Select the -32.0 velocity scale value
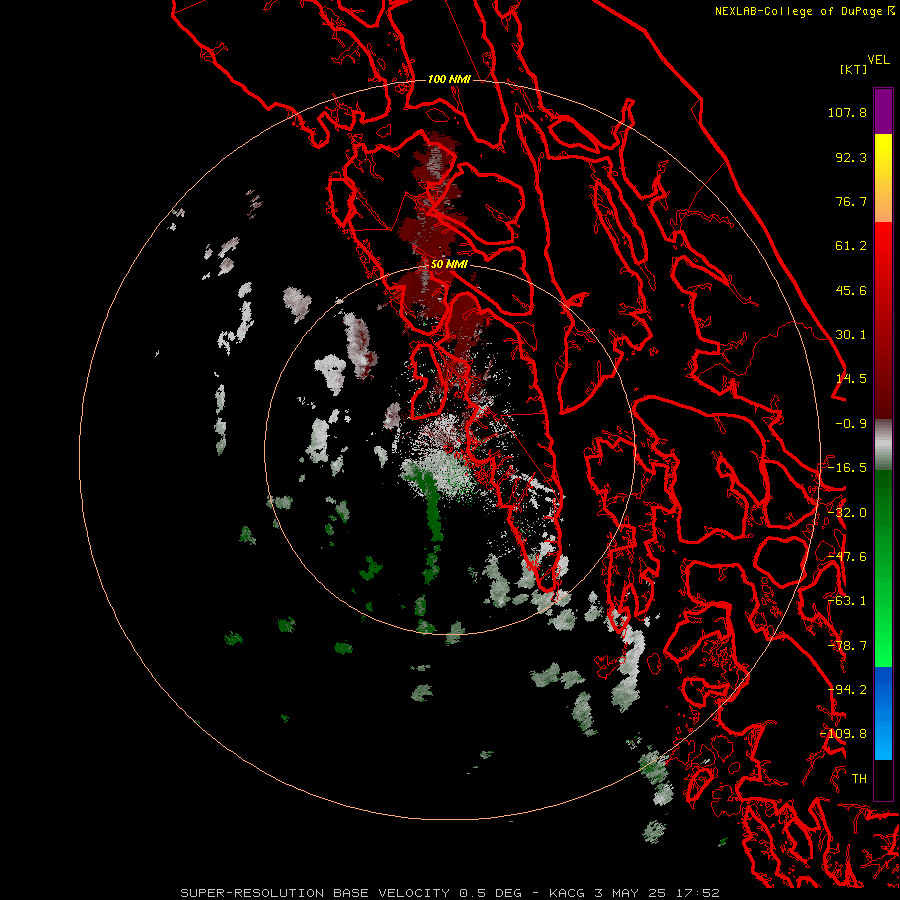This screenshot has height=900, width=900. point(847,513)
